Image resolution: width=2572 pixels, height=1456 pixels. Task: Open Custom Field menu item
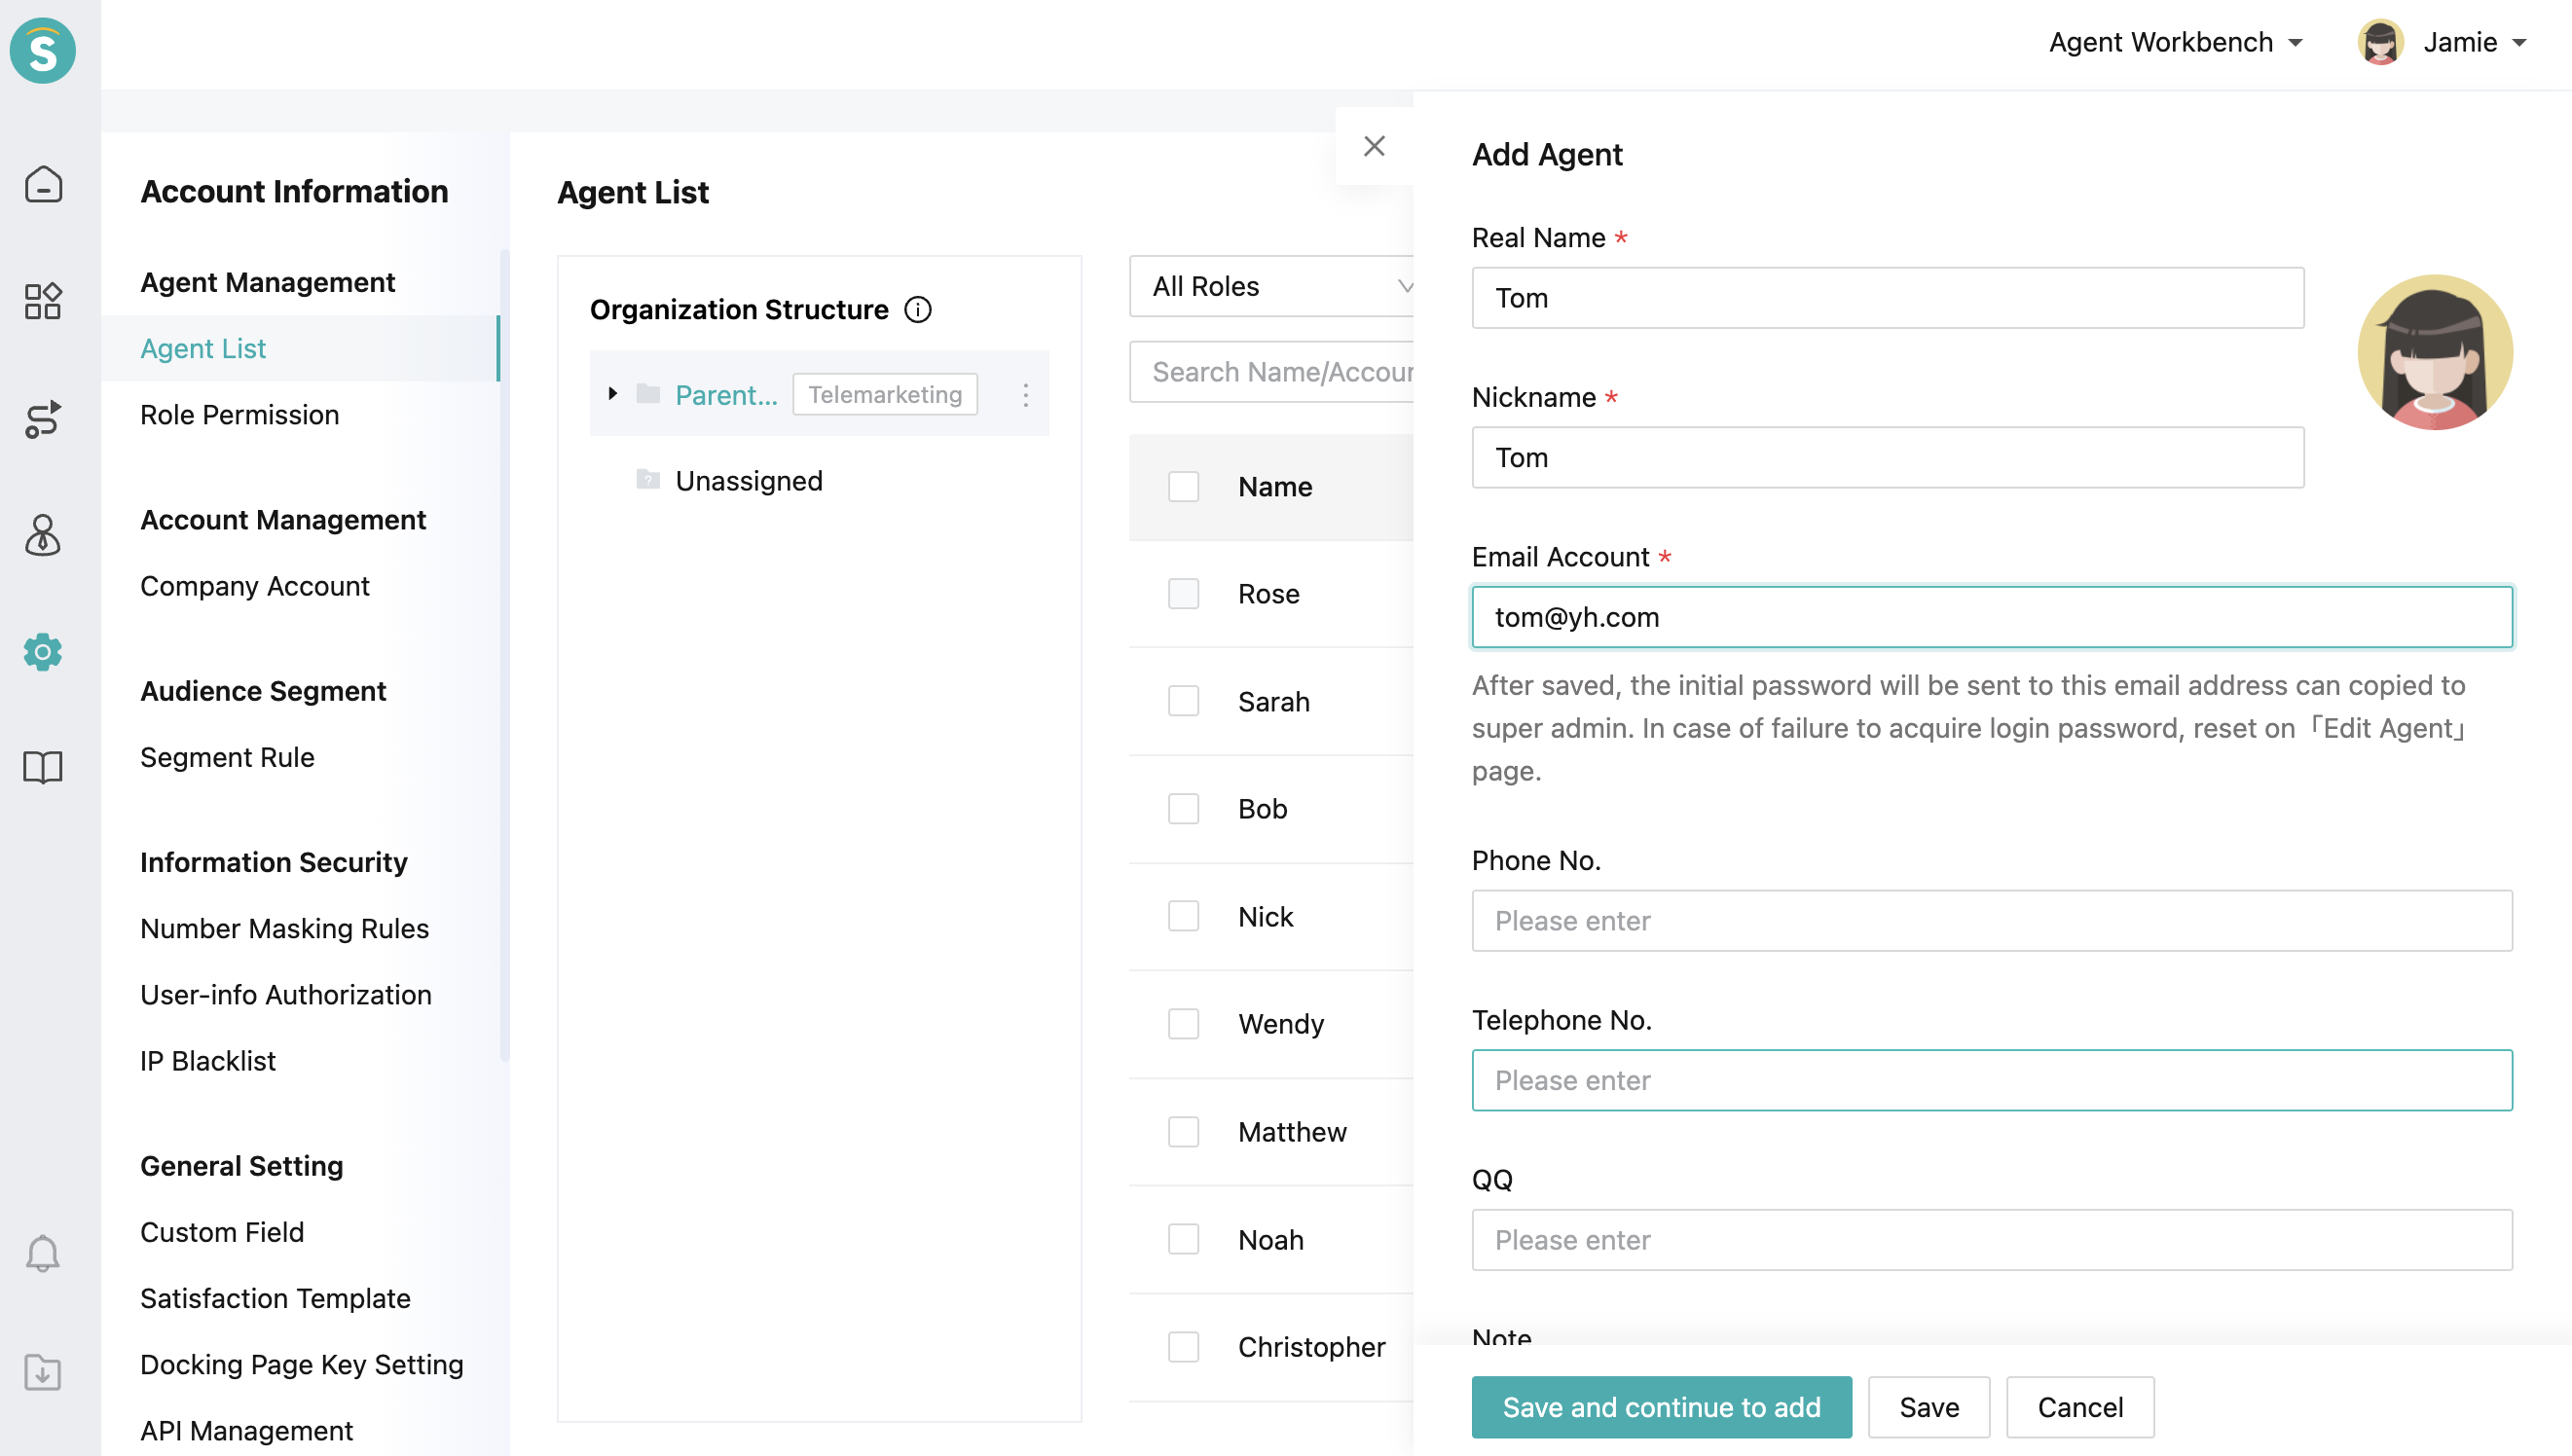[221, 1232]
